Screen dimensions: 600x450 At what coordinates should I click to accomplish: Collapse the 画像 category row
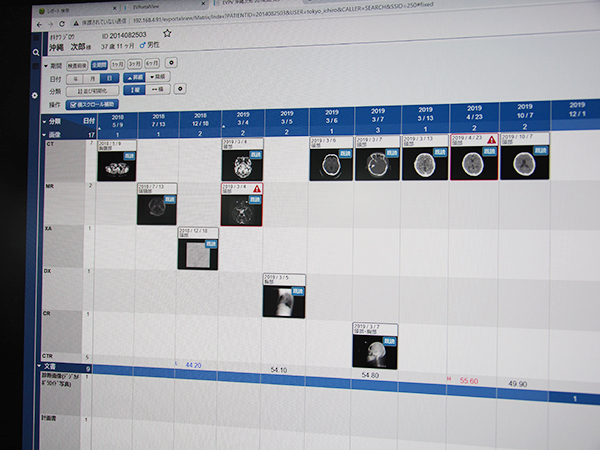coord(42,132)
